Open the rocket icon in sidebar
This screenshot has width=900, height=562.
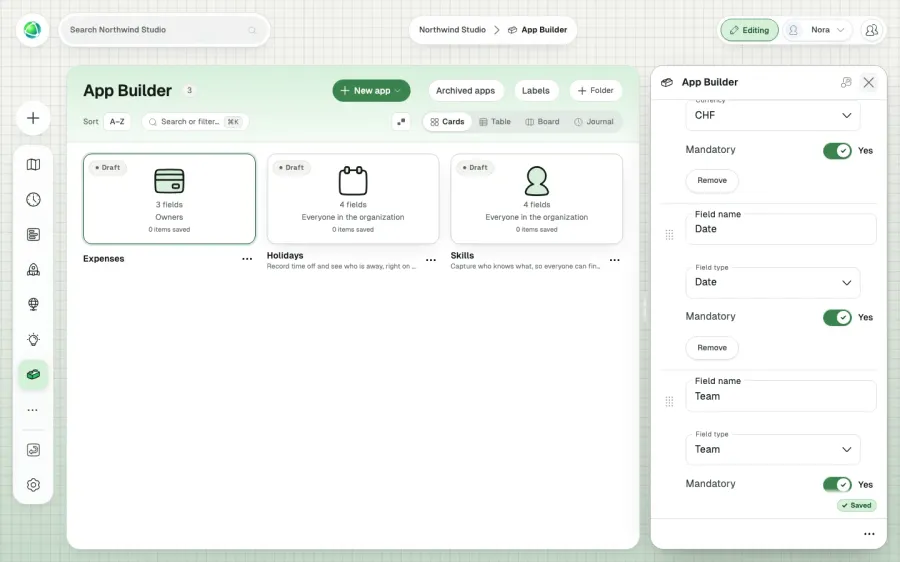pos(33,270)
